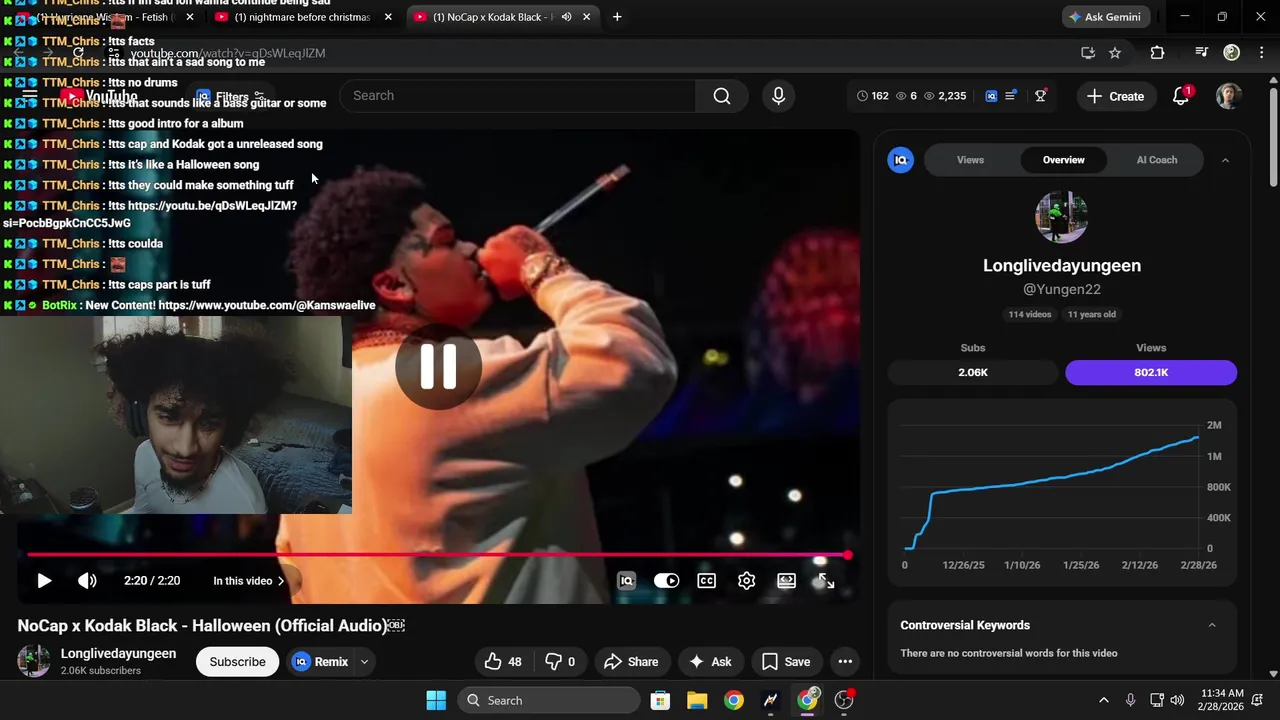
Task: Open the account avatar menu
Action: click(x=1228, y=96)
